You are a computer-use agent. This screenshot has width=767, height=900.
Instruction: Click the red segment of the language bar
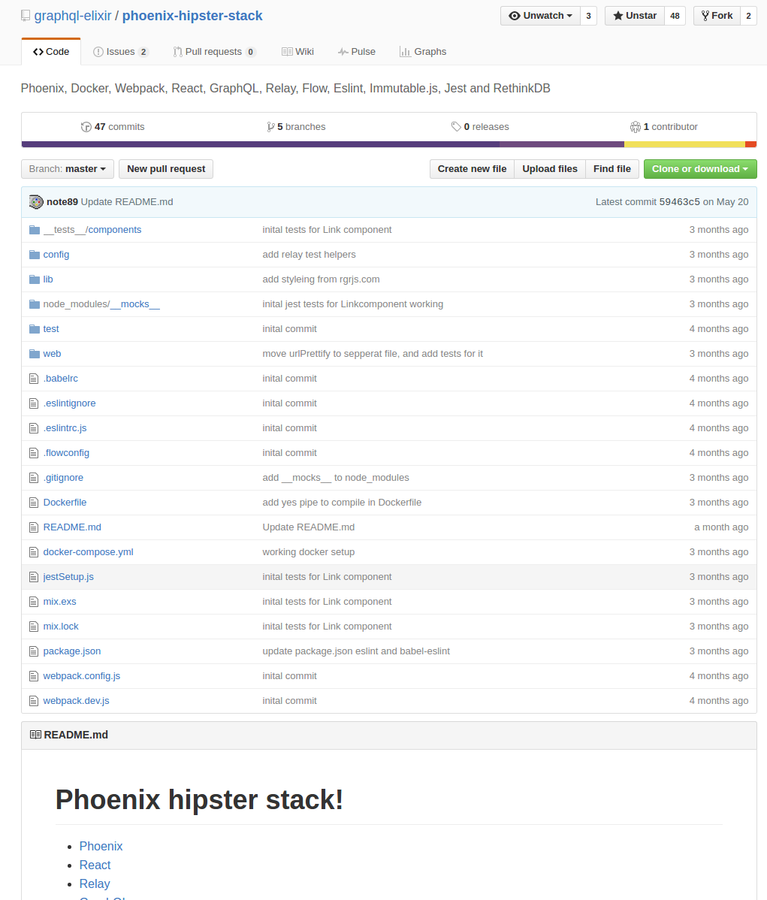click(x=751, y=145)
